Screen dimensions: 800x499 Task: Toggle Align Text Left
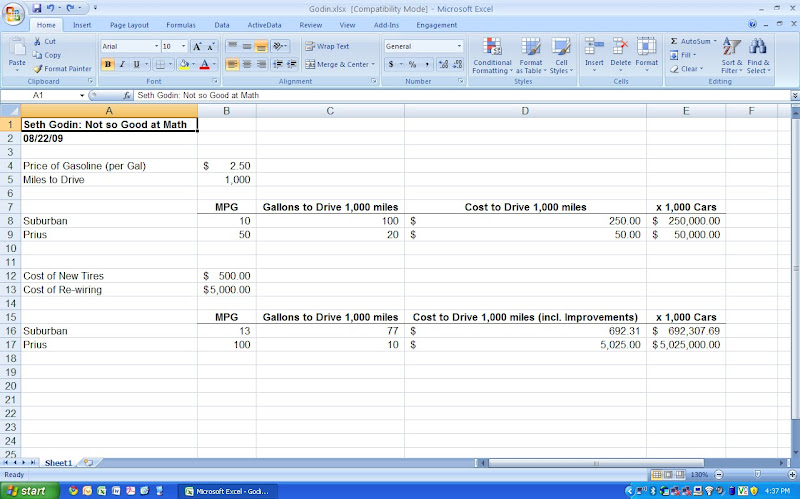232,64
